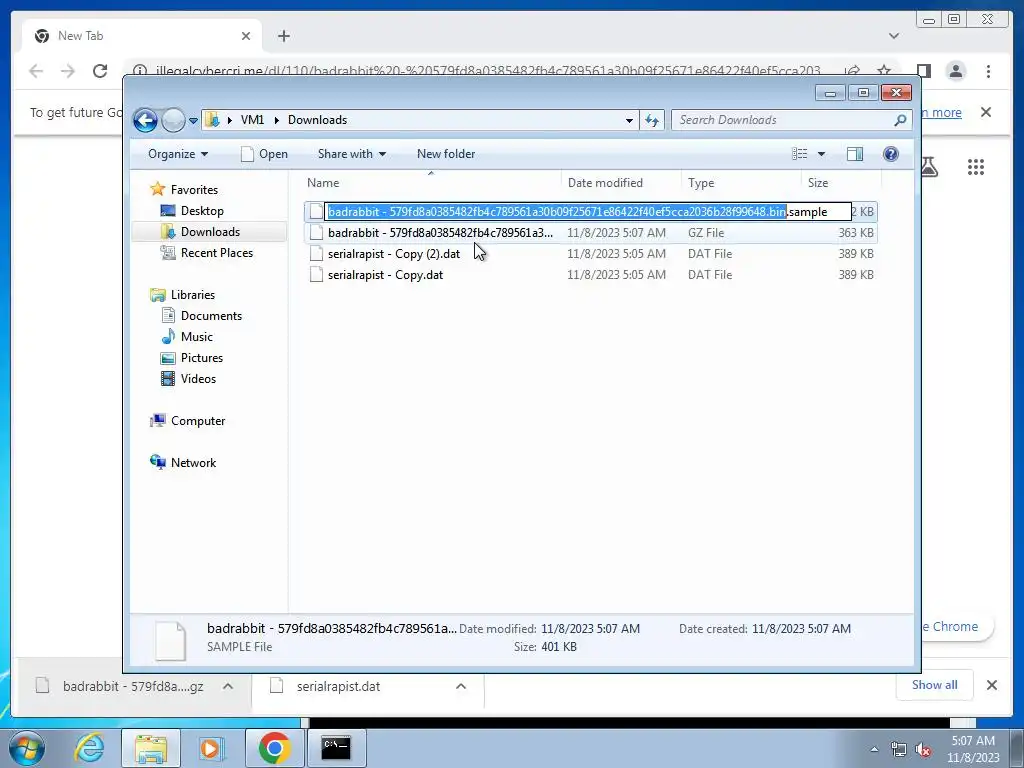The height and width of the screenshot is (768, 1024).
Task: Open the Videos library
Action: pyautogui.click(x=198, y=379)
